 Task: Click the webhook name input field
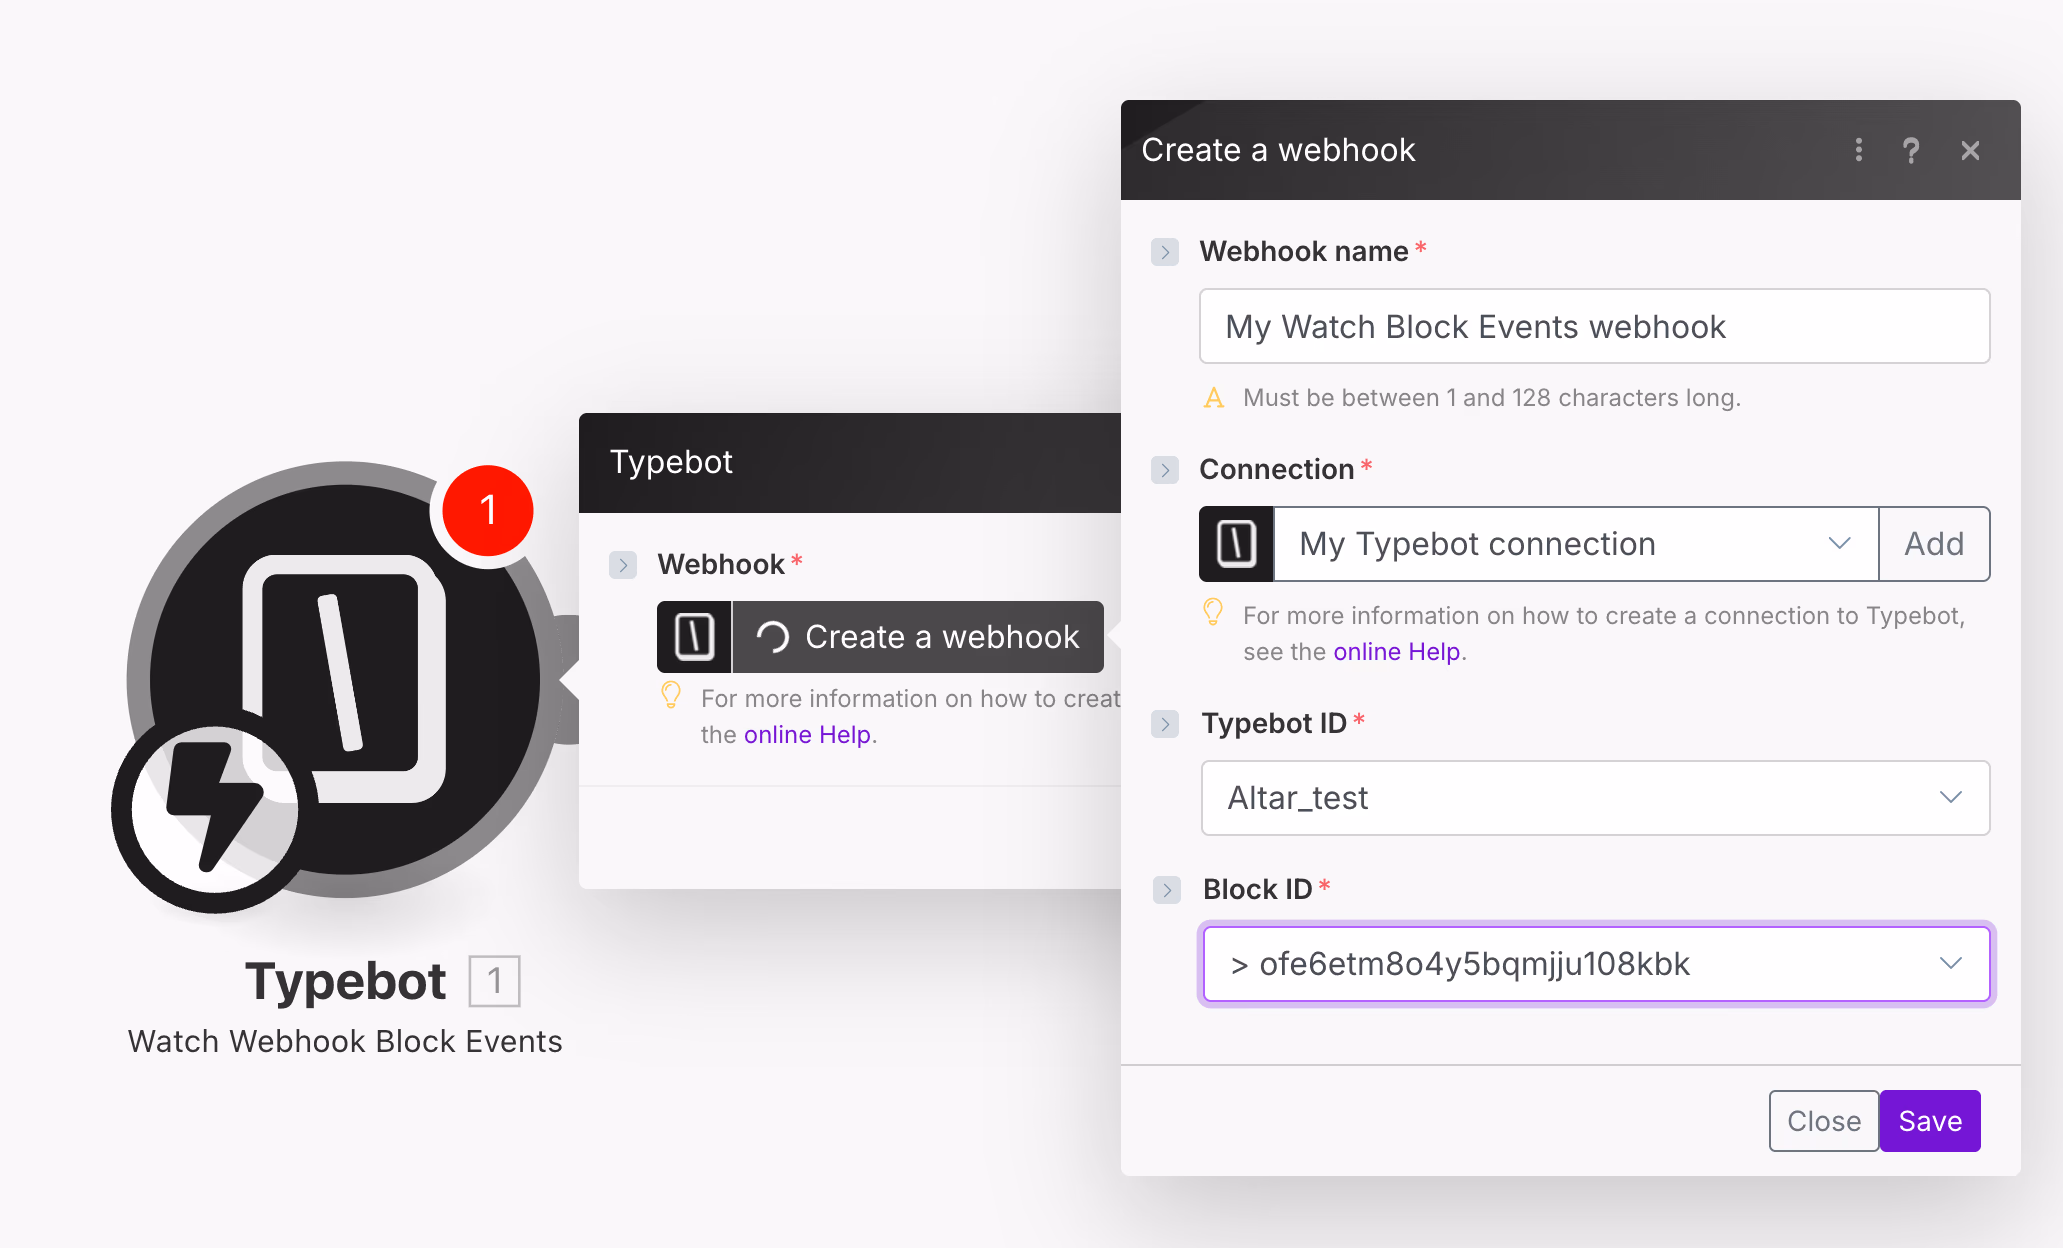coord(1593,326)
